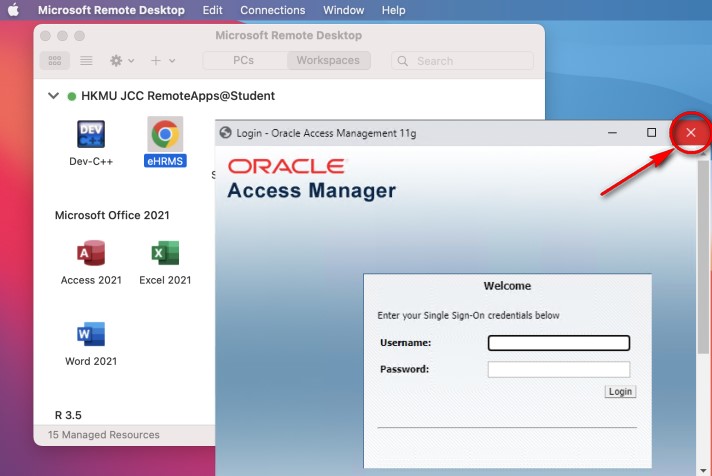Image resolution: width=712 pixels, height=476 pixels.
Task: Open the Access 2021 icon
Action: (91, 253)
